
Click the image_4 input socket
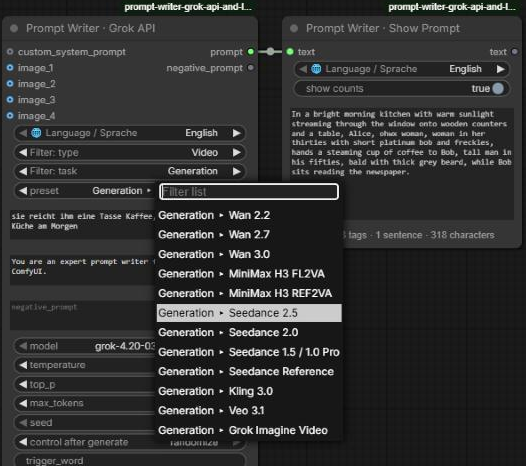point(10,116)
